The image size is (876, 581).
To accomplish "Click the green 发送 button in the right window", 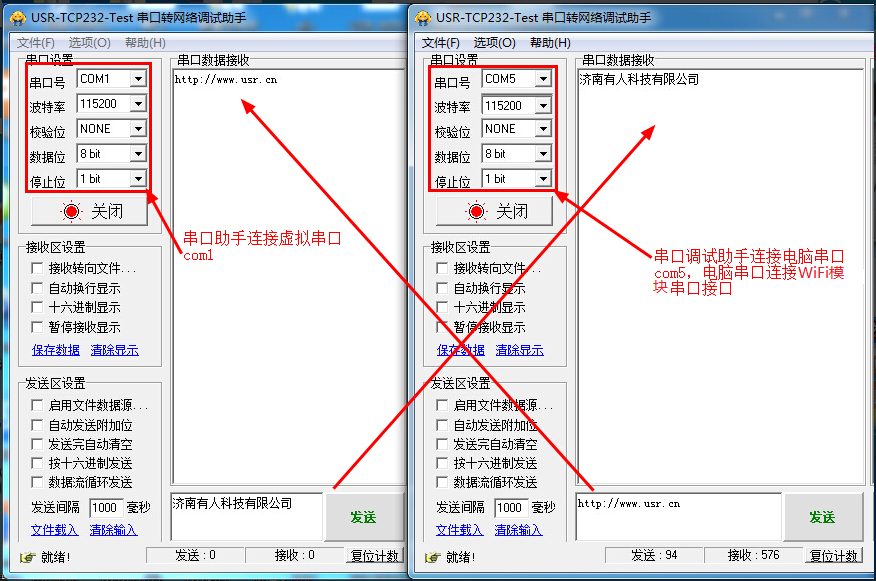I will pos(822,517).
